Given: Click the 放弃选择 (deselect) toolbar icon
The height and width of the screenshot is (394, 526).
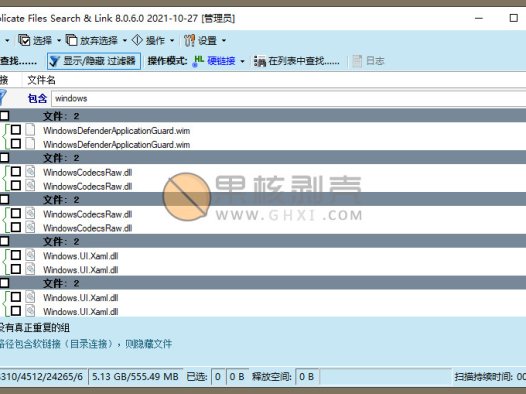Looking at the screenshot, I should coord(71,40).
